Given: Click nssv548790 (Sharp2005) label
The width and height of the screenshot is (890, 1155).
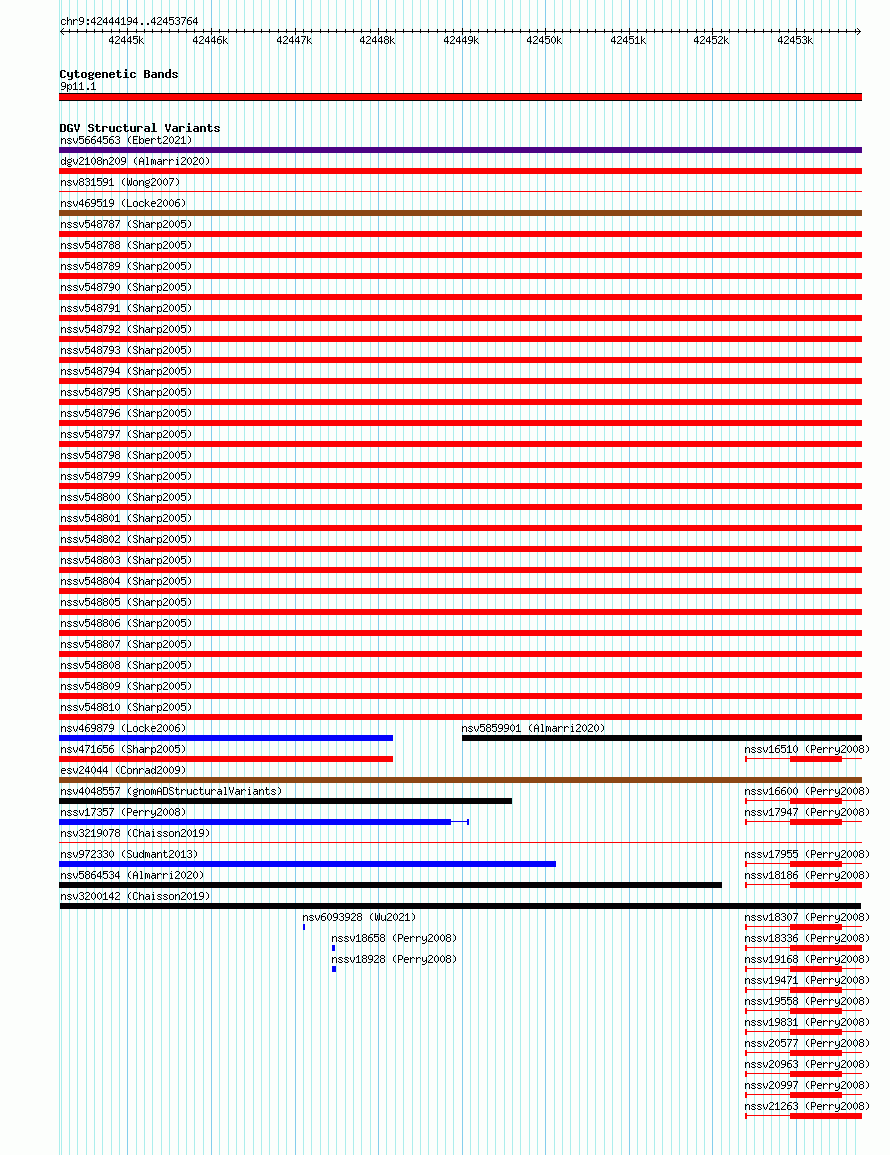Looking at the screenshot, I should point(126,287).
